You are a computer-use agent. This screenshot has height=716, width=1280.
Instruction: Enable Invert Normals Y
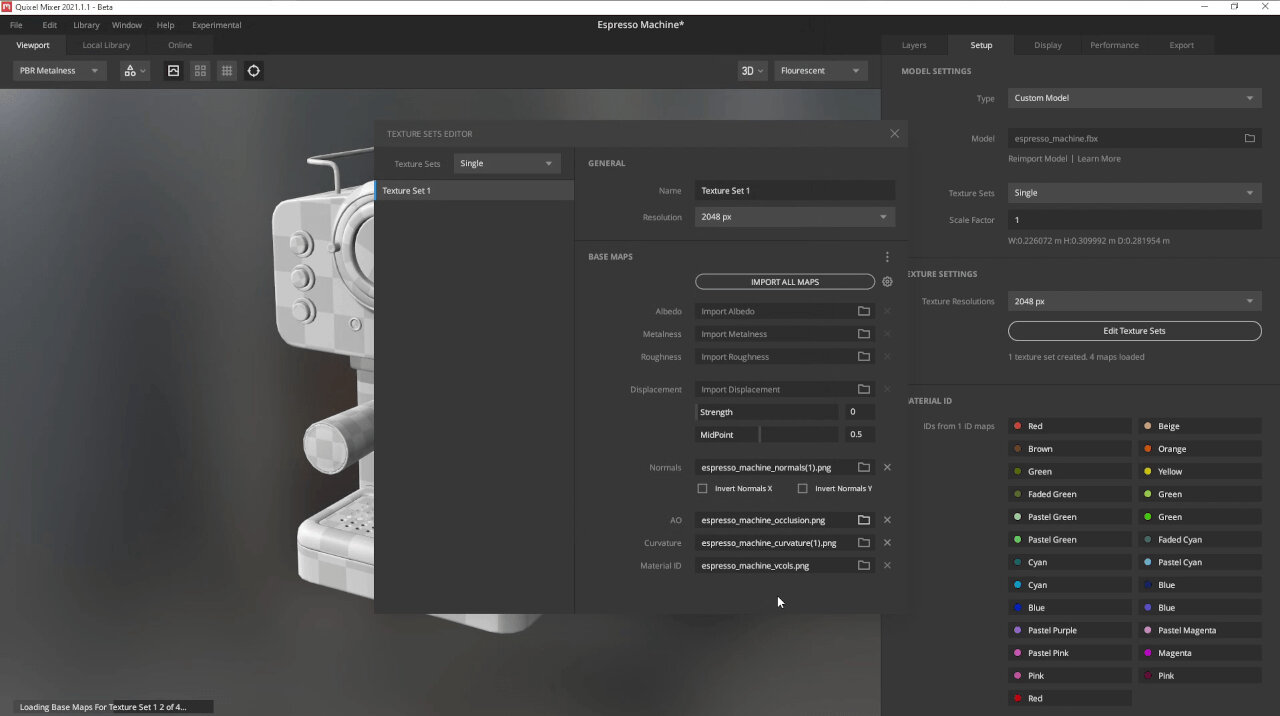[803, 488]
